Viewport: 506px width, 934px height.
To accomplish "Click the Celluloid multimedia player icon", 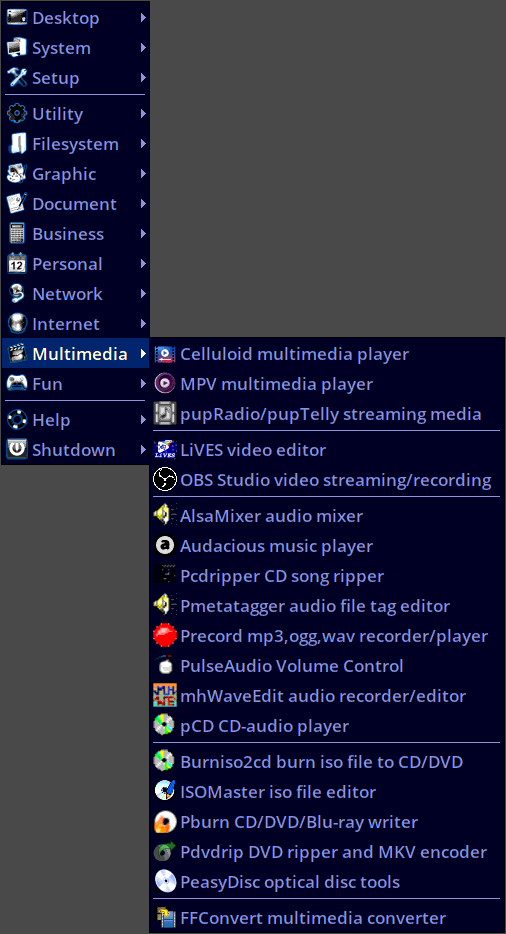I will pyautogui.click(x=165, y=354).
